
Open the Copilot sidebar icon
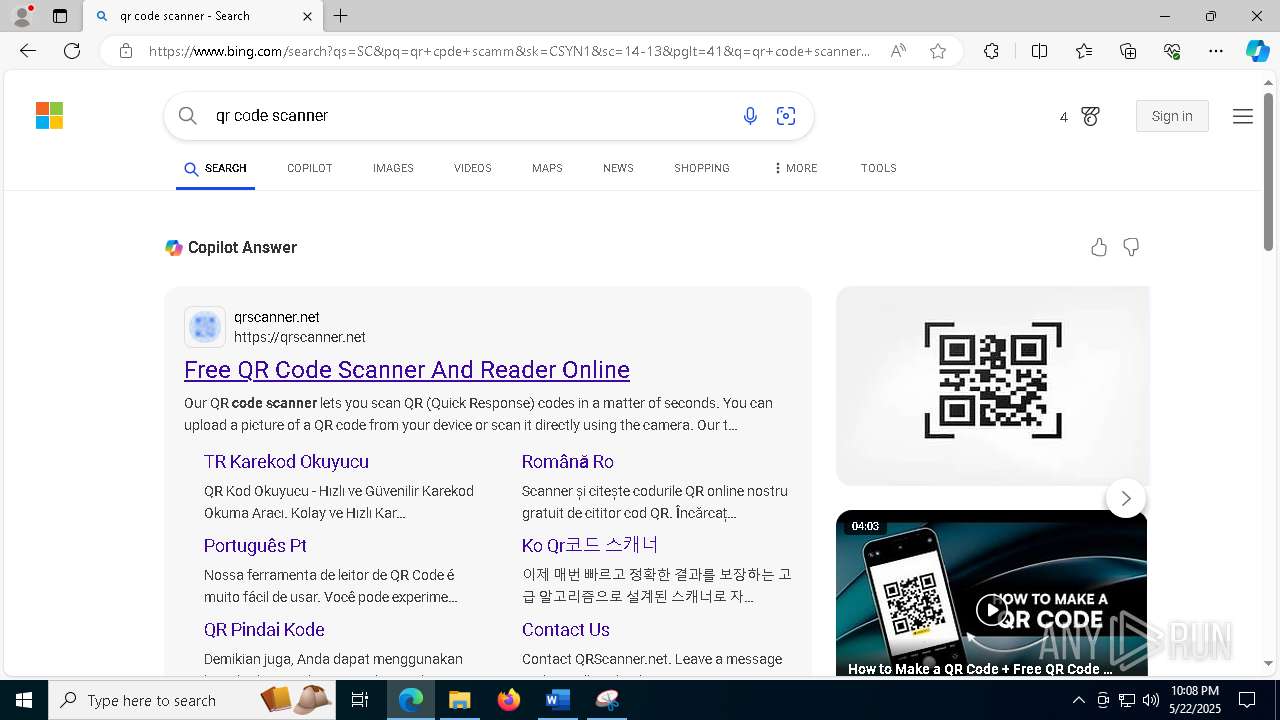(1257, 51)
